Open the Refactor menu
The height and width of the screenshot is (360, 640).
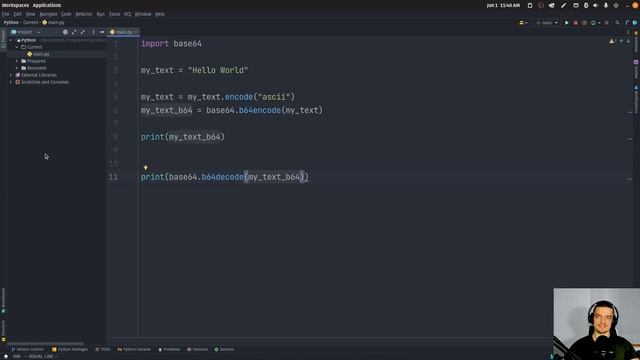tap(84, 14)
